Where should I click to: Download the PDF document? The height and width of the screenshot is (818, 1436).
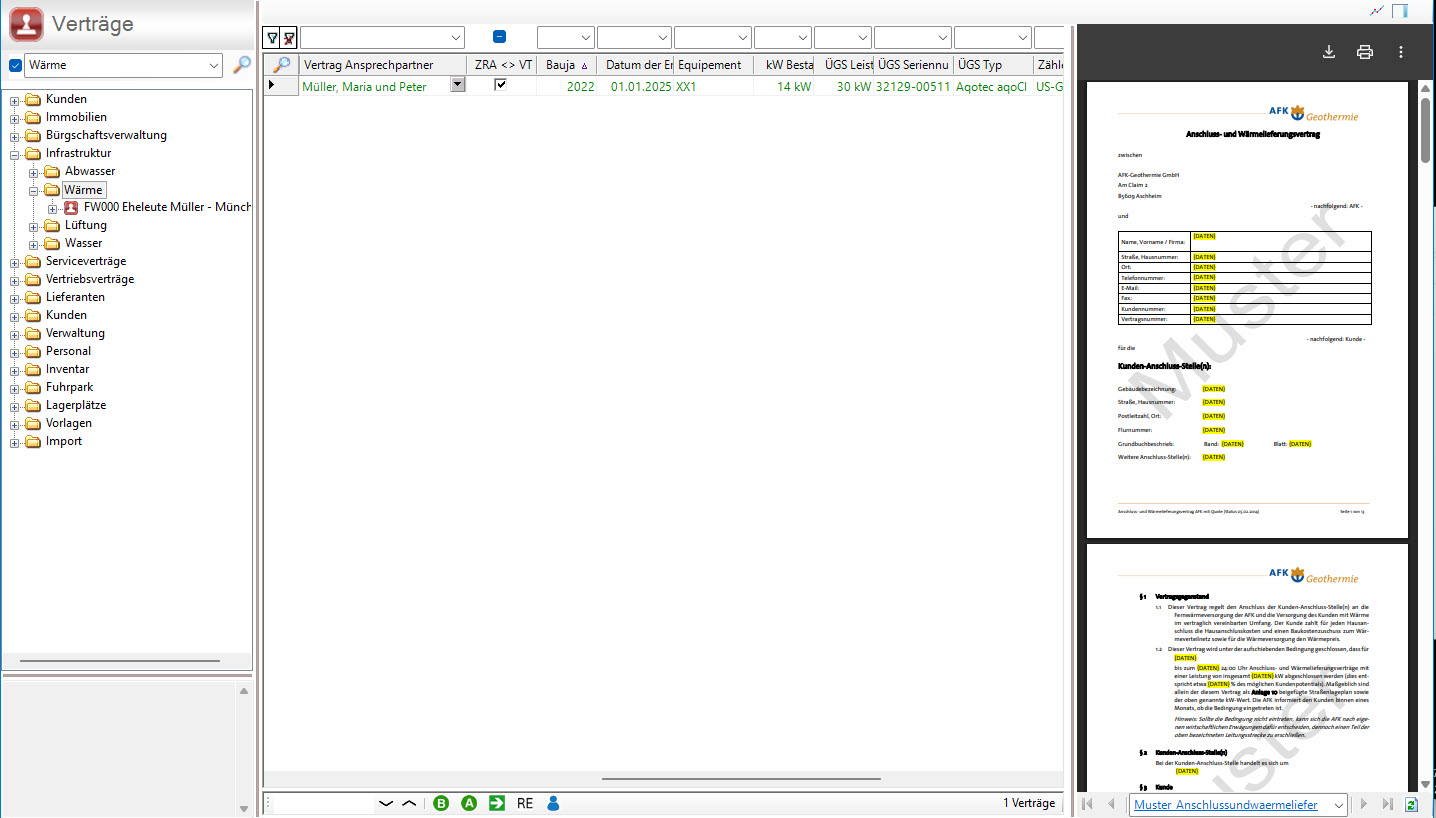click(1329, 52)
